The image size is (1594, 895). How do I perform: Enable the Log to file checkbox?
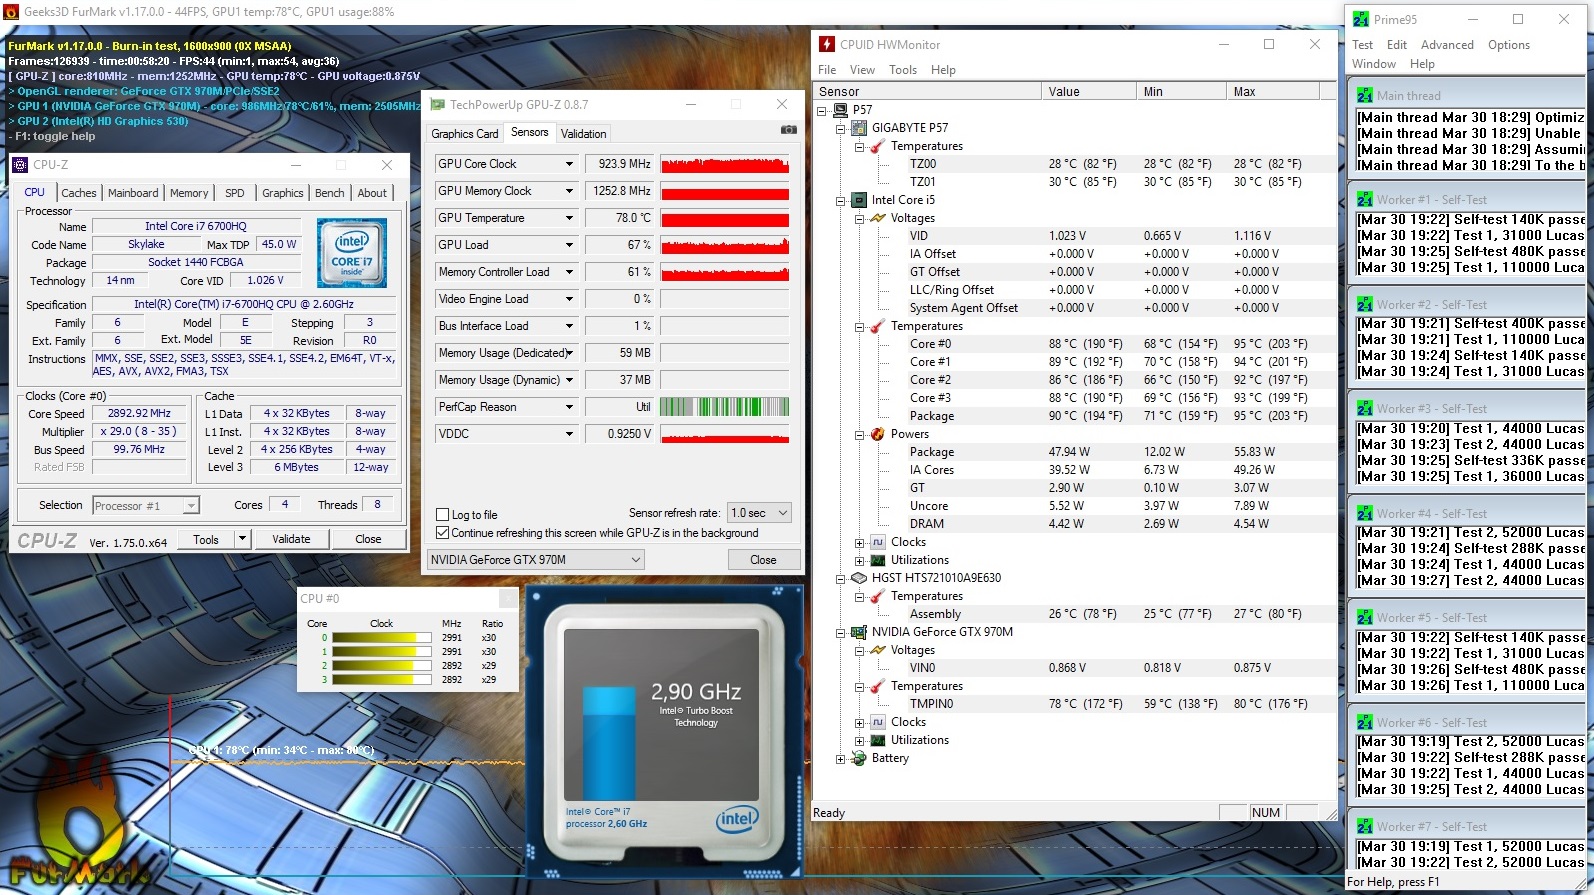click(443, 515)
